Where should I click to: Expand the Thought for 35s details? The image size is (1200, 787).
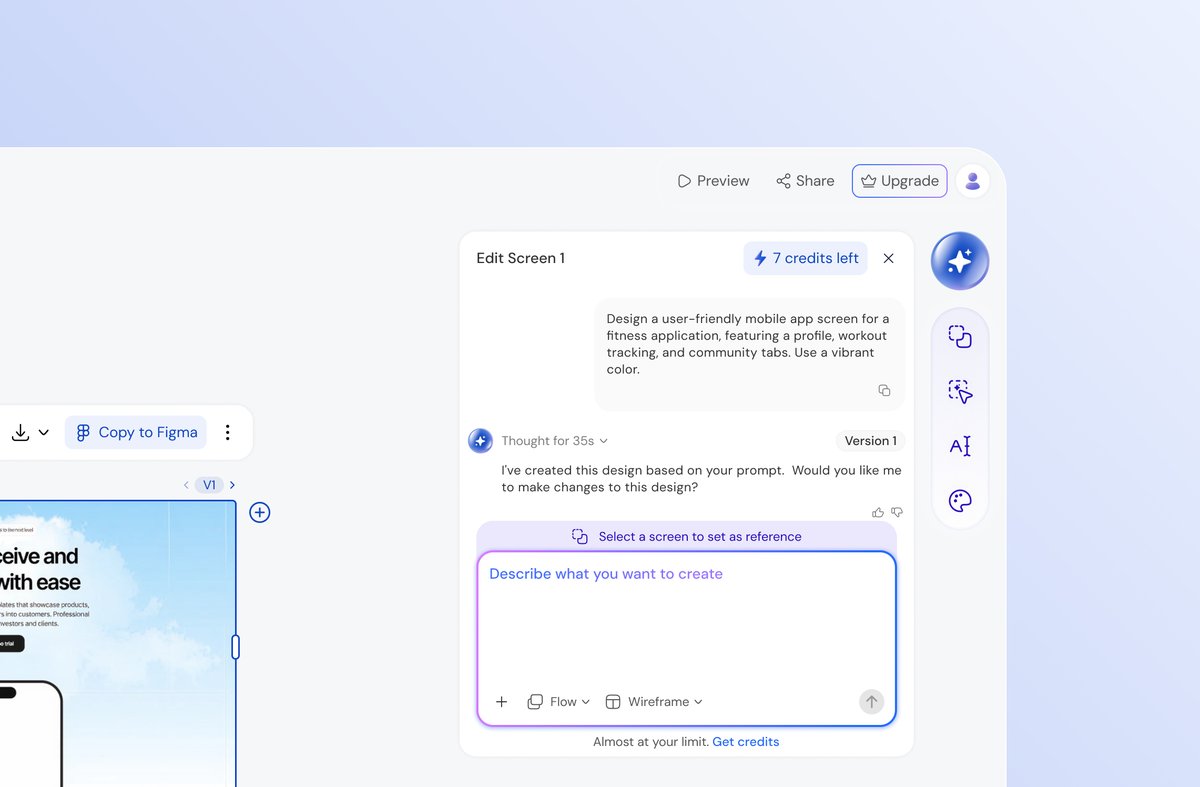coord(555,441)
